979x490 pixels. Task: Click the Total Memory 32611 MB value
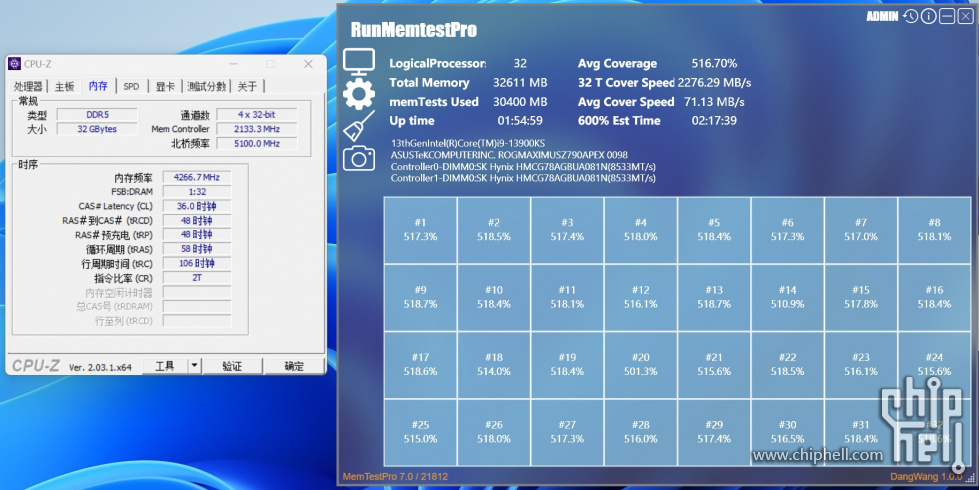[520, 82]
